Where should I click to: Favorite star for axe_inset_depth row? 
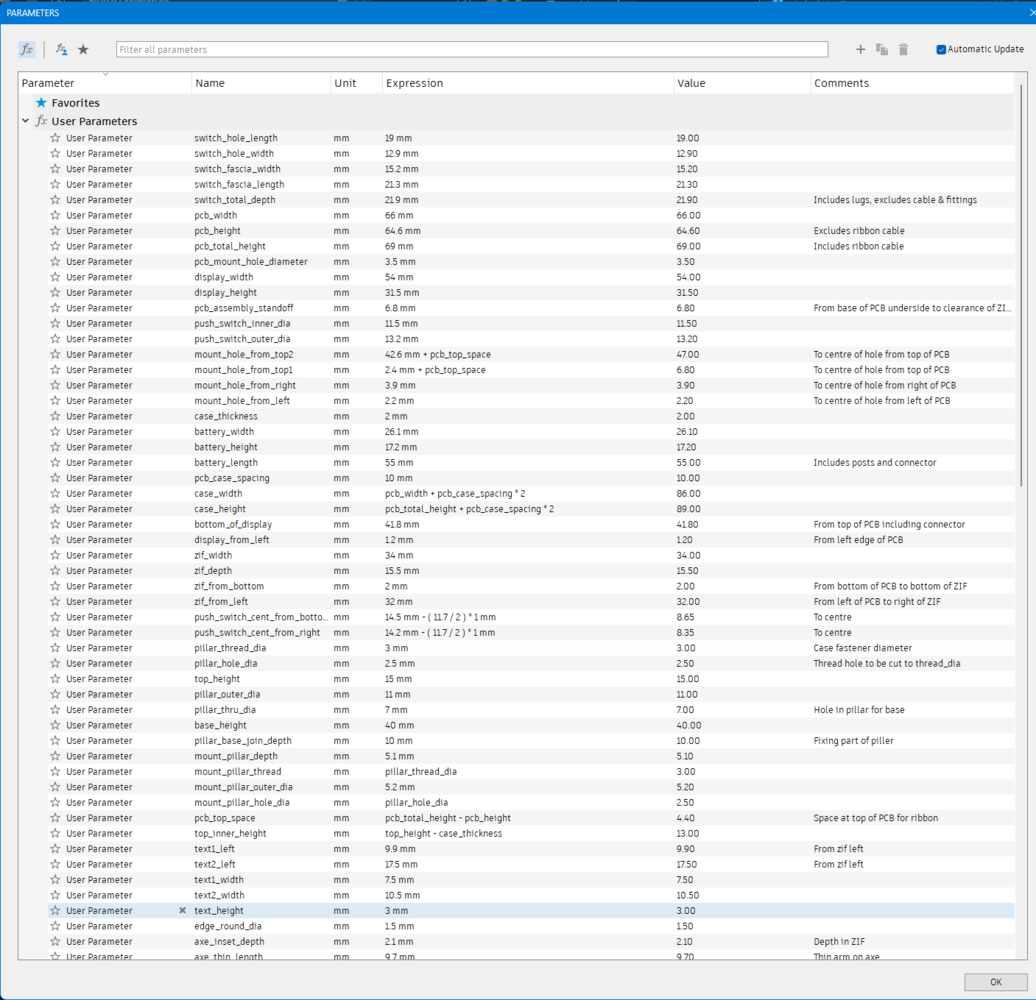[56, 942]
